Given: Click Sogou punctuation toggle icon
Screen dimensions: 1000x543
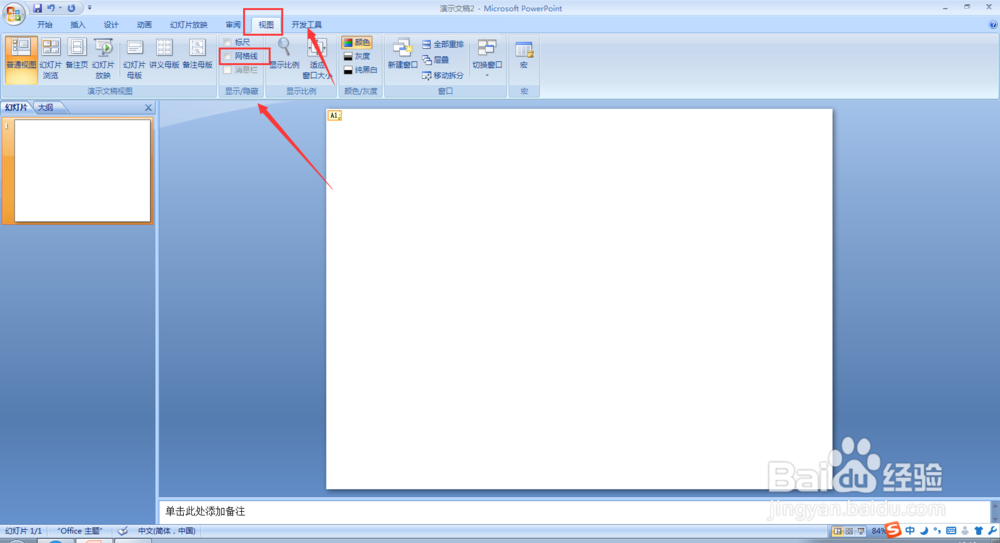Looking at the screenshot, I should click(x=937, y=531).
